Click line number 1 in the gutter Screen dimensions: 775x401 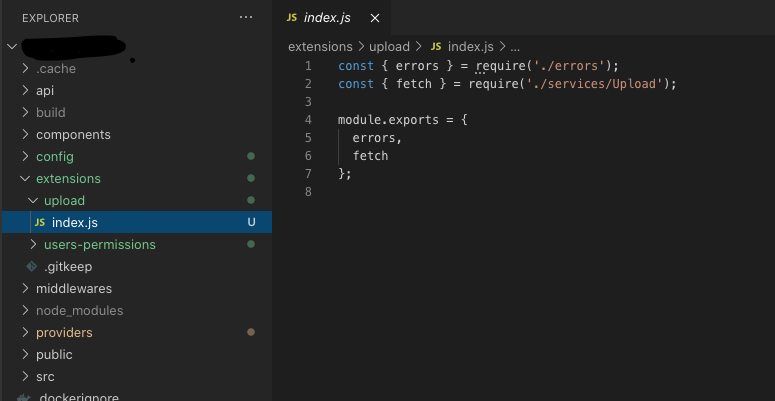tap(308, 66)
